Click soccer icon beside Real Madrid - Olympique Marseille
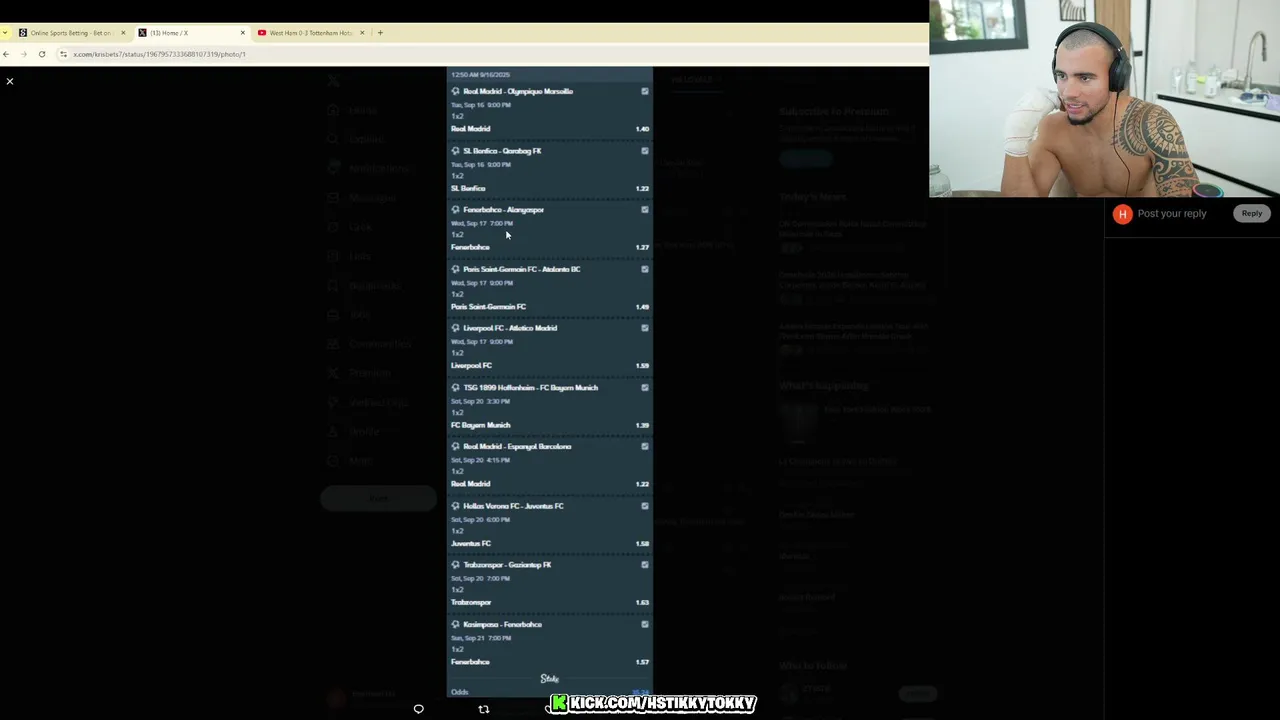 (x=456, y=91)
